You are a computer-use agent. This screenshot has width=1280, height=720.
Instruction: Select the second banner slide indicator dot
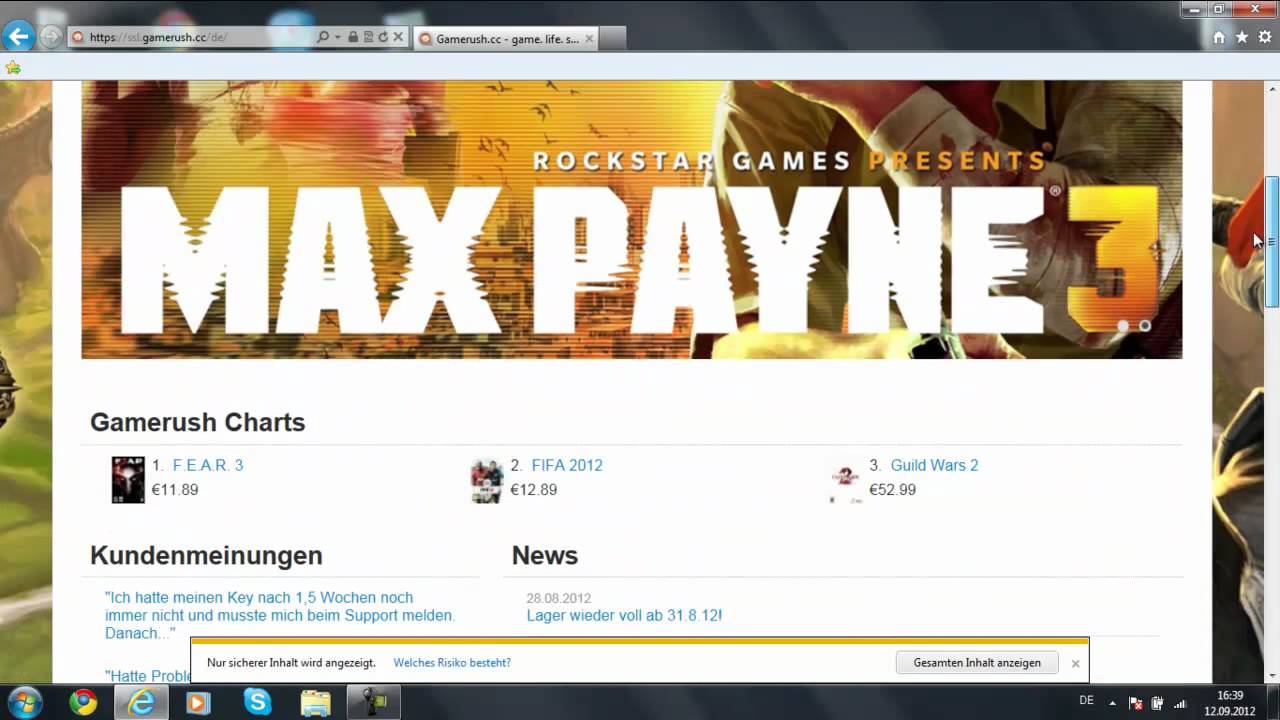point(1145,326)
